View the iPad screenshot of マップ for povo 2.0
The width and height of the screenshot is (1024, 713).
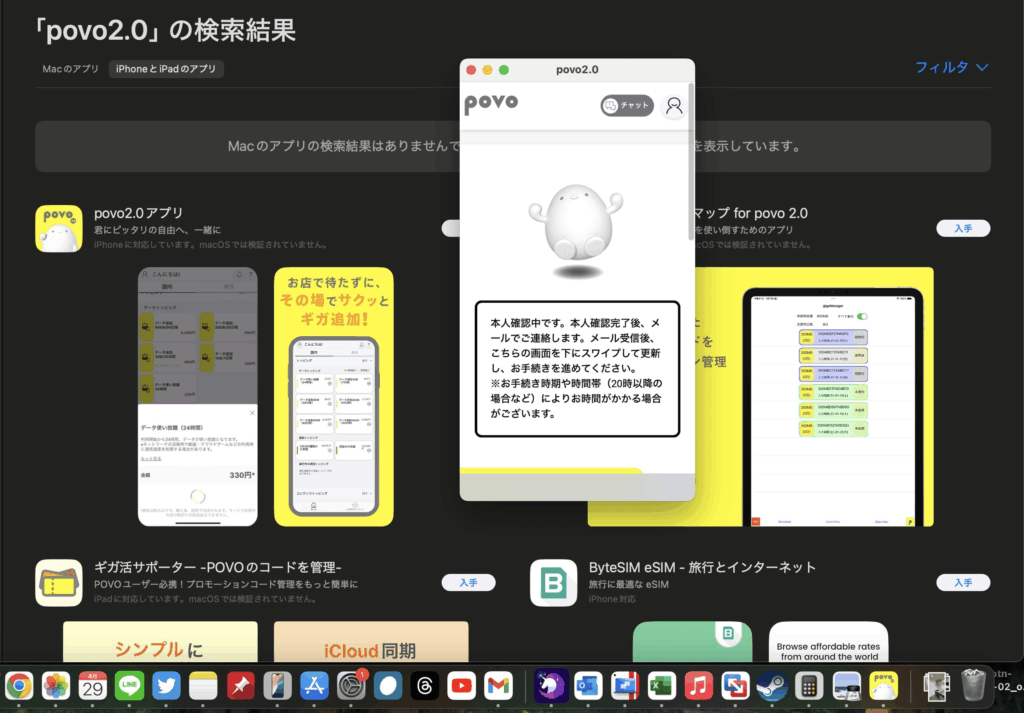(x=814, y=396)
